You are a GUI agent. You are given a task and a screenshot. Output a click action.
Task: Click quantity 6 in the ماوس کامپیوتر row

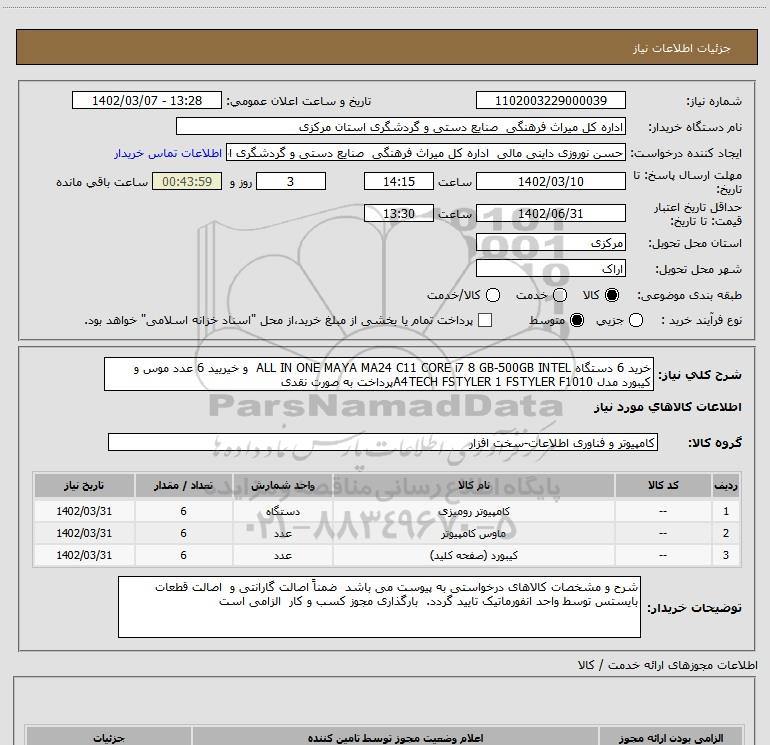point(183,533)
